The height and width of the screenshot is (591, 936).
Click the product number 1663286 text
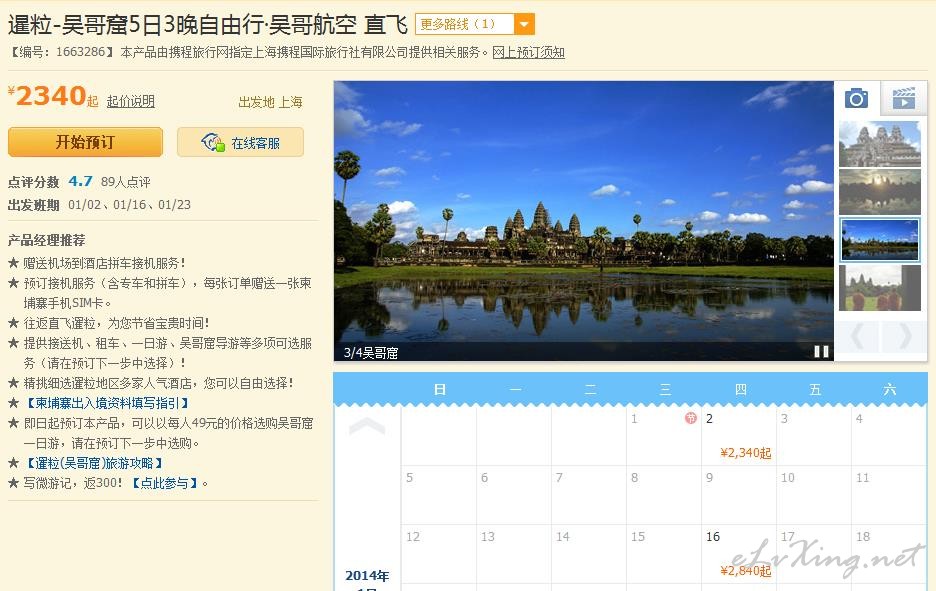point(81,52)
